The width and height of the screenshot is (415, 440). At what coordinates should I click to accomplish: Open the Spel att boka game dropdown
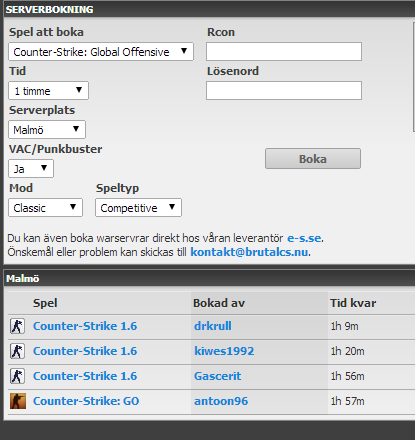click(x=101, y=52)
